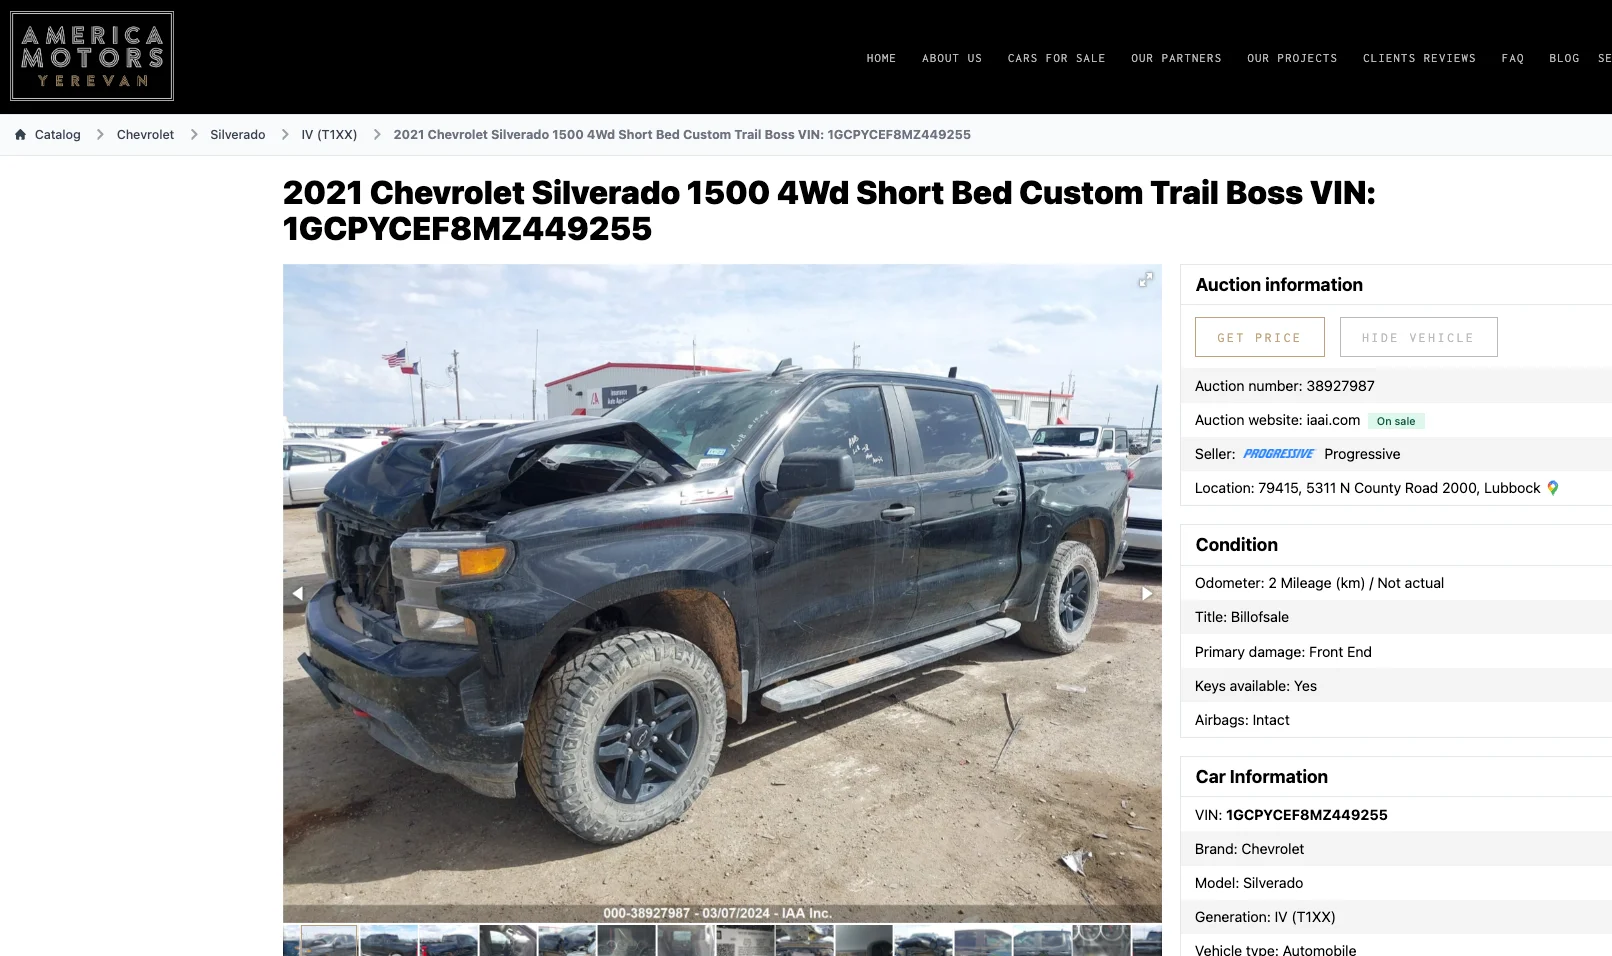Show the next photo with the right arrow

coord(1147,593)
